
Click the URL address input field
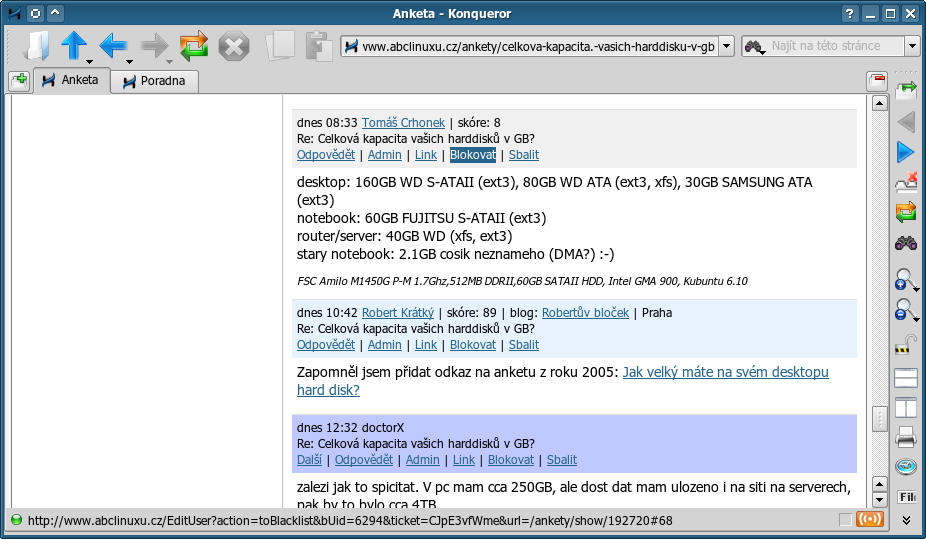[x=538, y=46]
